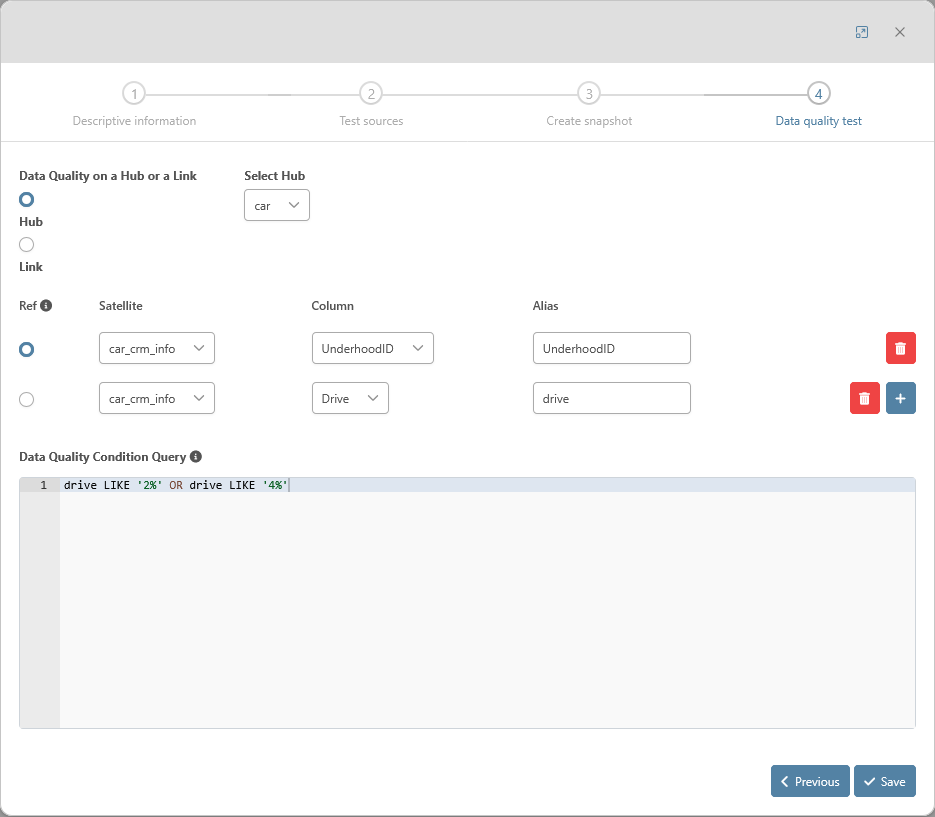Save the data quality test

point(884,781)
